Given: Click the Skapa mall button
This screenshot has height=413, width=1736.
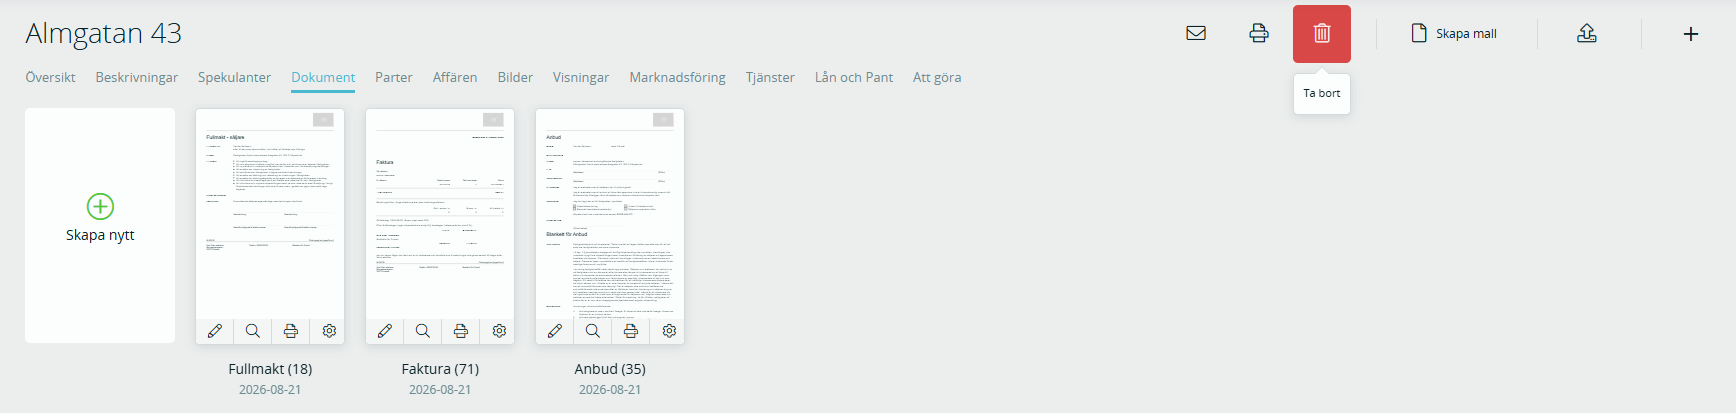Looking at the screenshot, I should (1454, 34).
